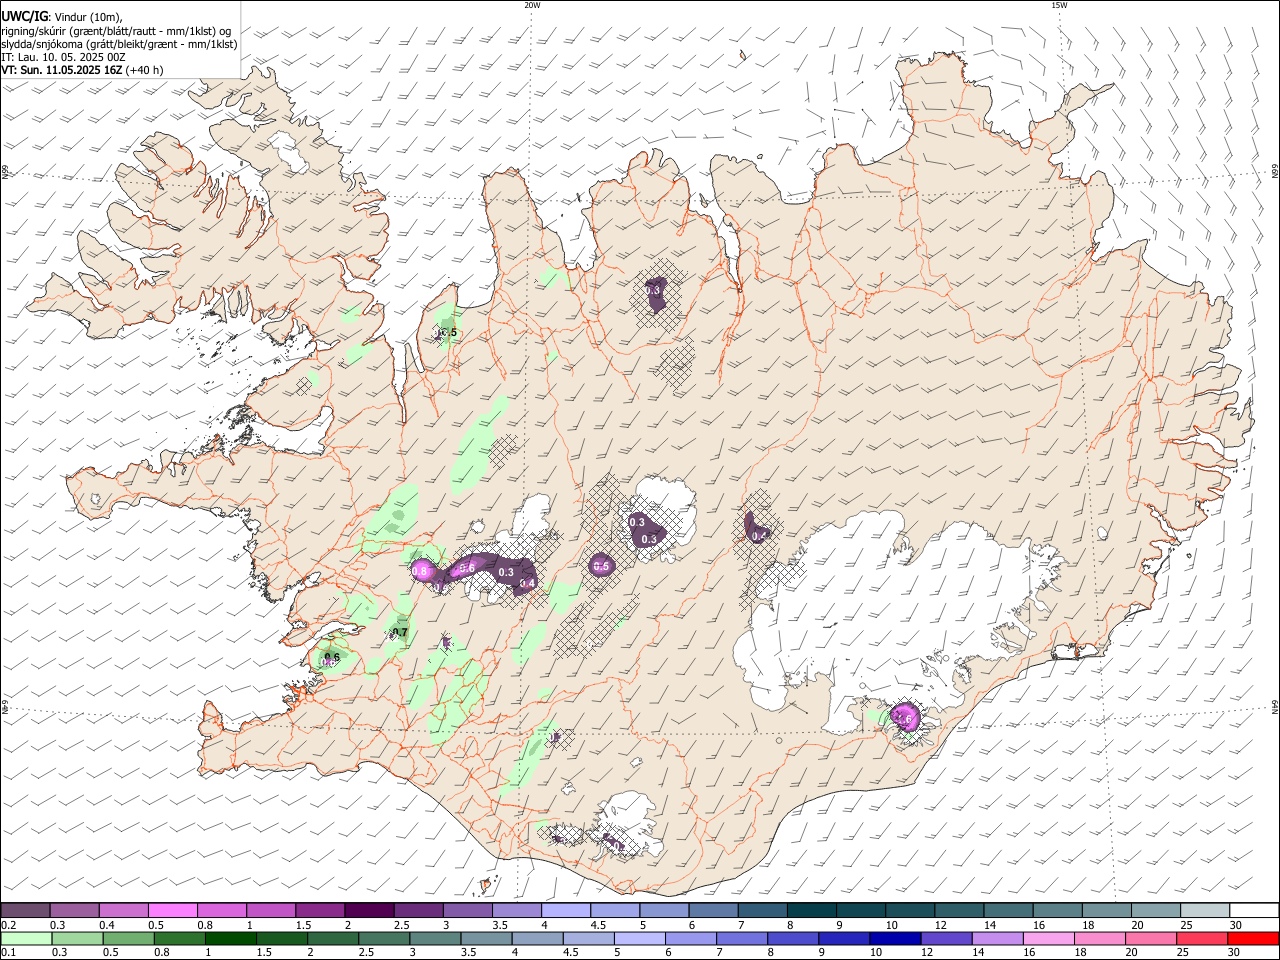Select the 10–12 deep blue rain legend swatch
Screen dimensions: 1280x960
pos(897,938)
